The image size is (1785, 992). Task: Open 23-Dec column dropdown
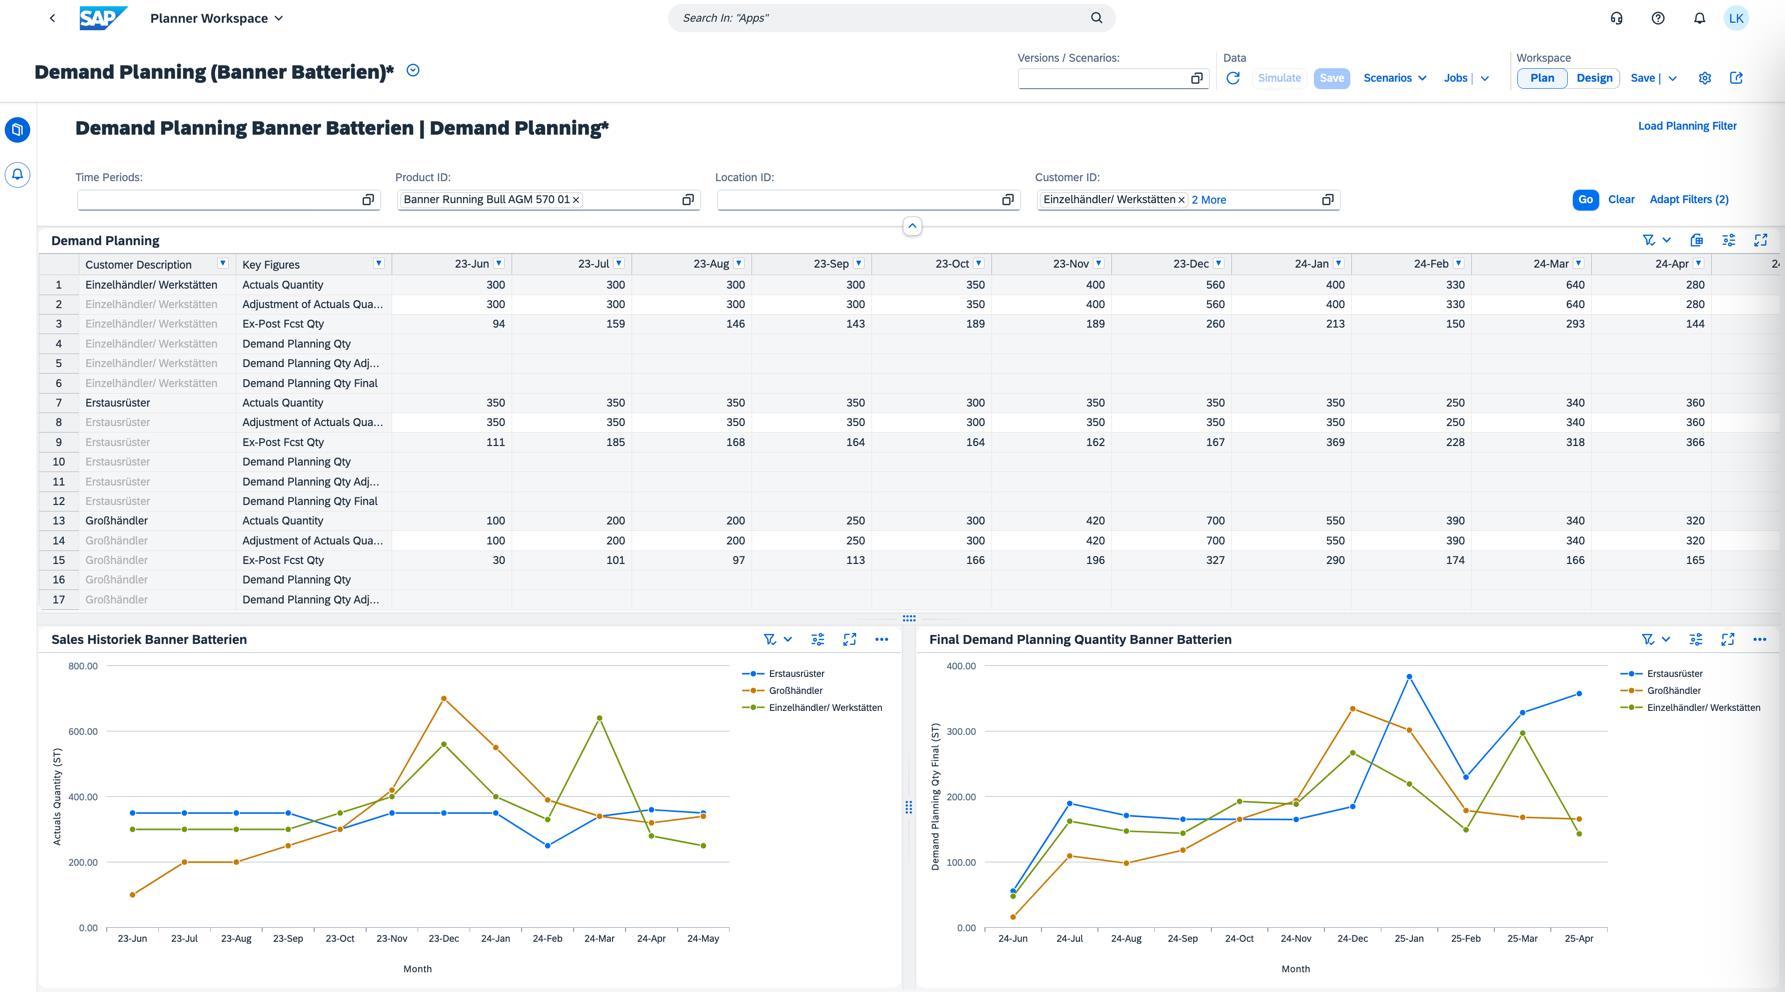1219,263
